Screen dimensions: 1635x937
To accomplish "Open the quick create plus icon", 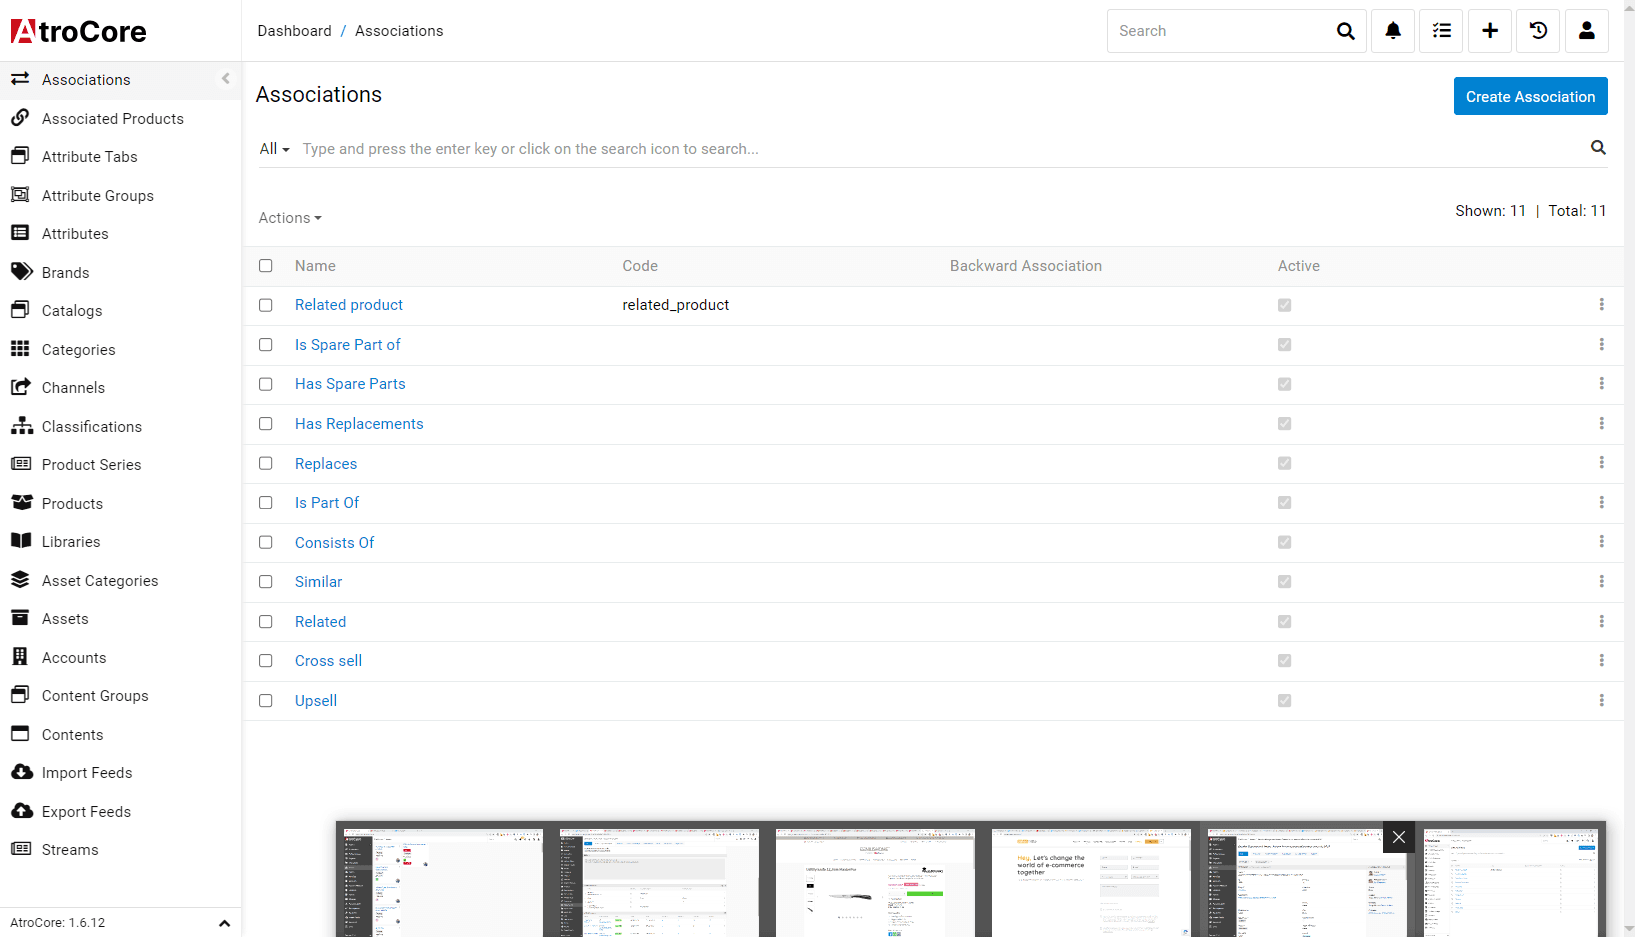I will (x=1489, y=31).
